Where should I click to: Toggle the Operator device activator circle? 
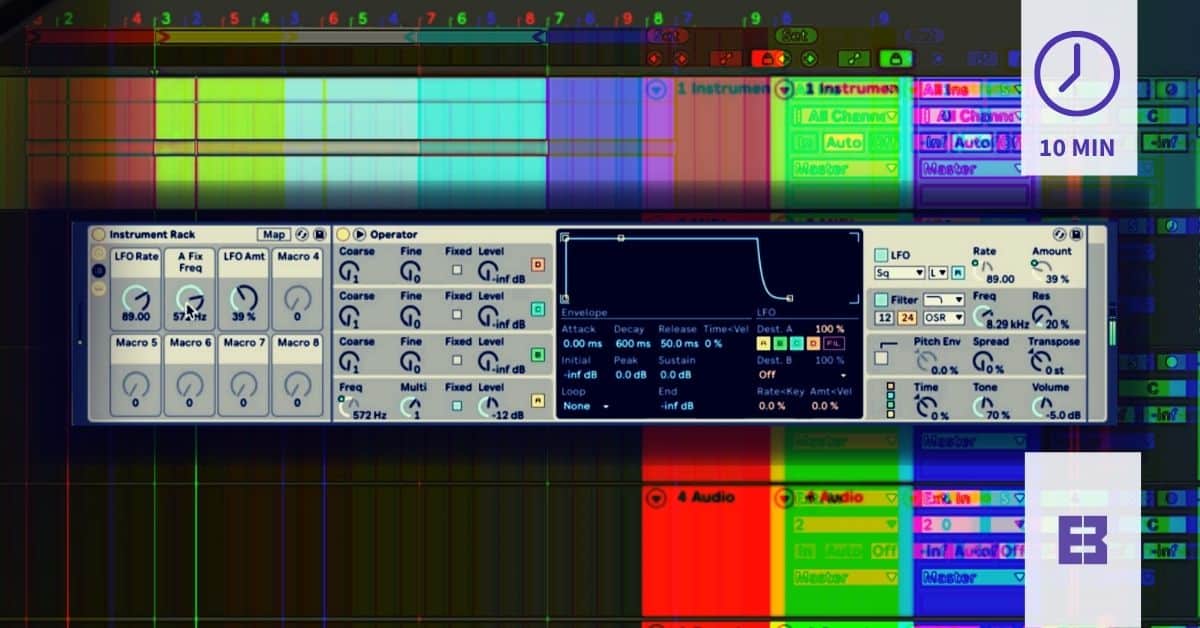coord(343,235)
